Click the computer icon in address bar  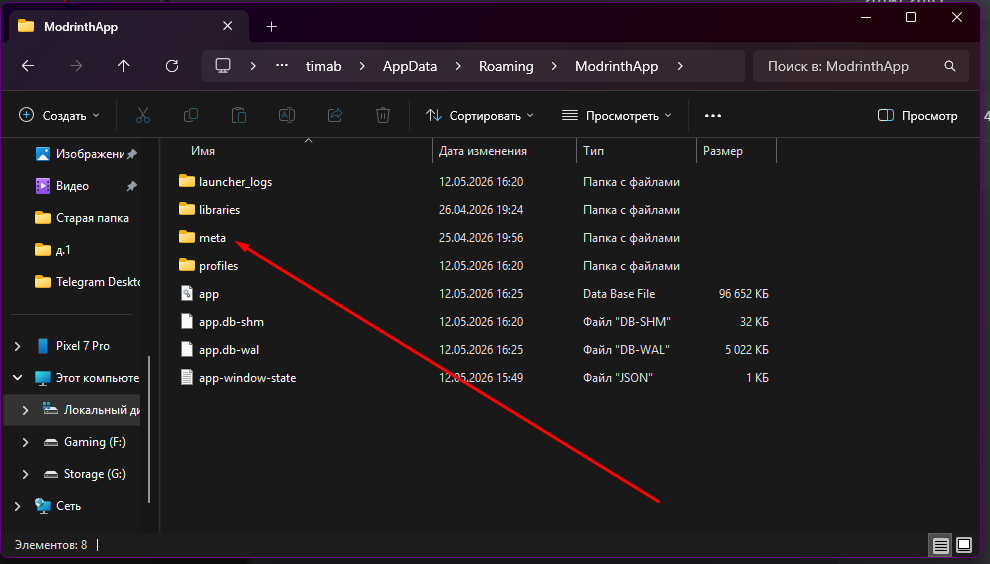(223, 66)
